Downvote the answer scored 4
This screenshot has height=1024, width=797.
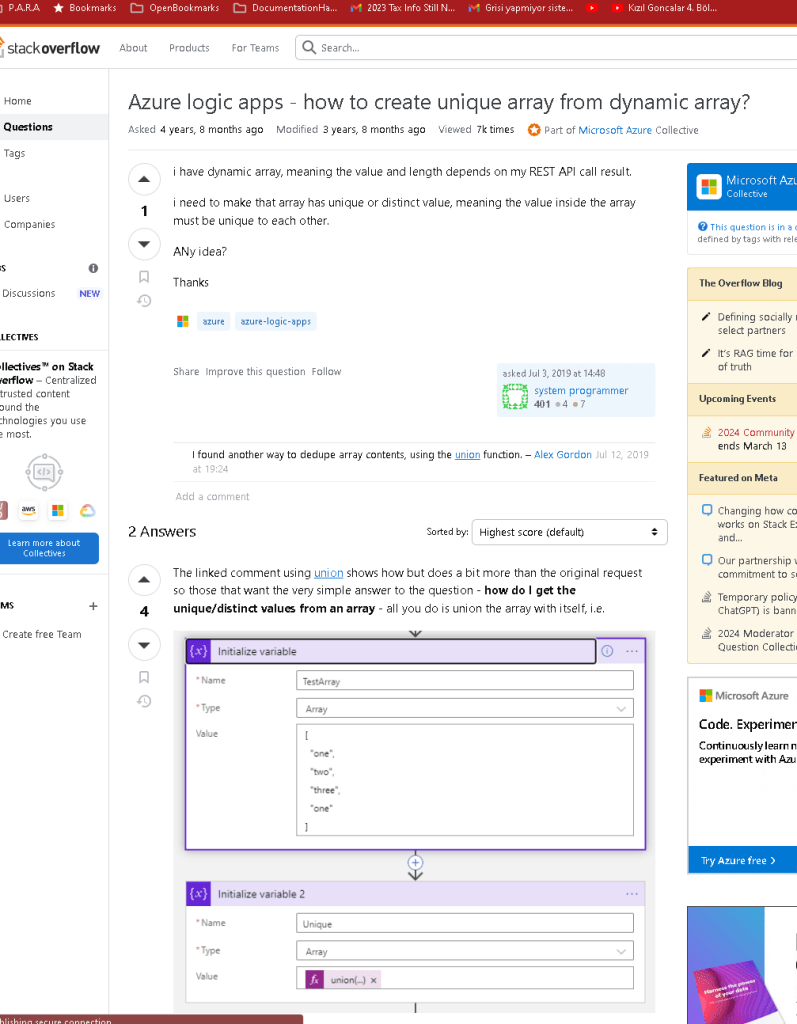144,645
